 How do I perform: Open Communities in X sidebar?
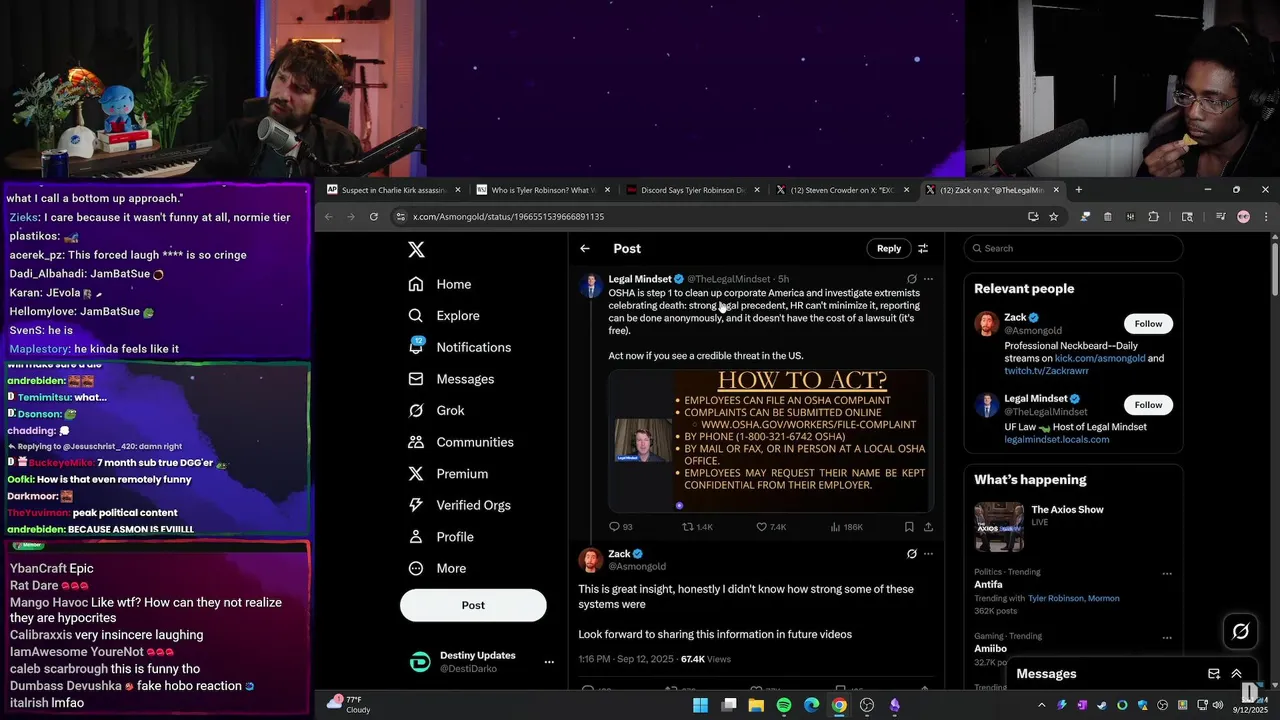tap(461, 442)
